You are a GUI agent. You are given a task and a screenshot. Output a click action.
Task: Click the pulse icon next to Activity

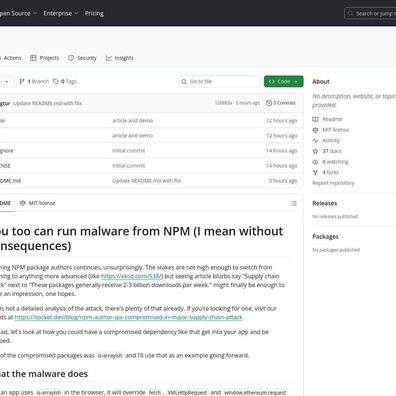315,140
